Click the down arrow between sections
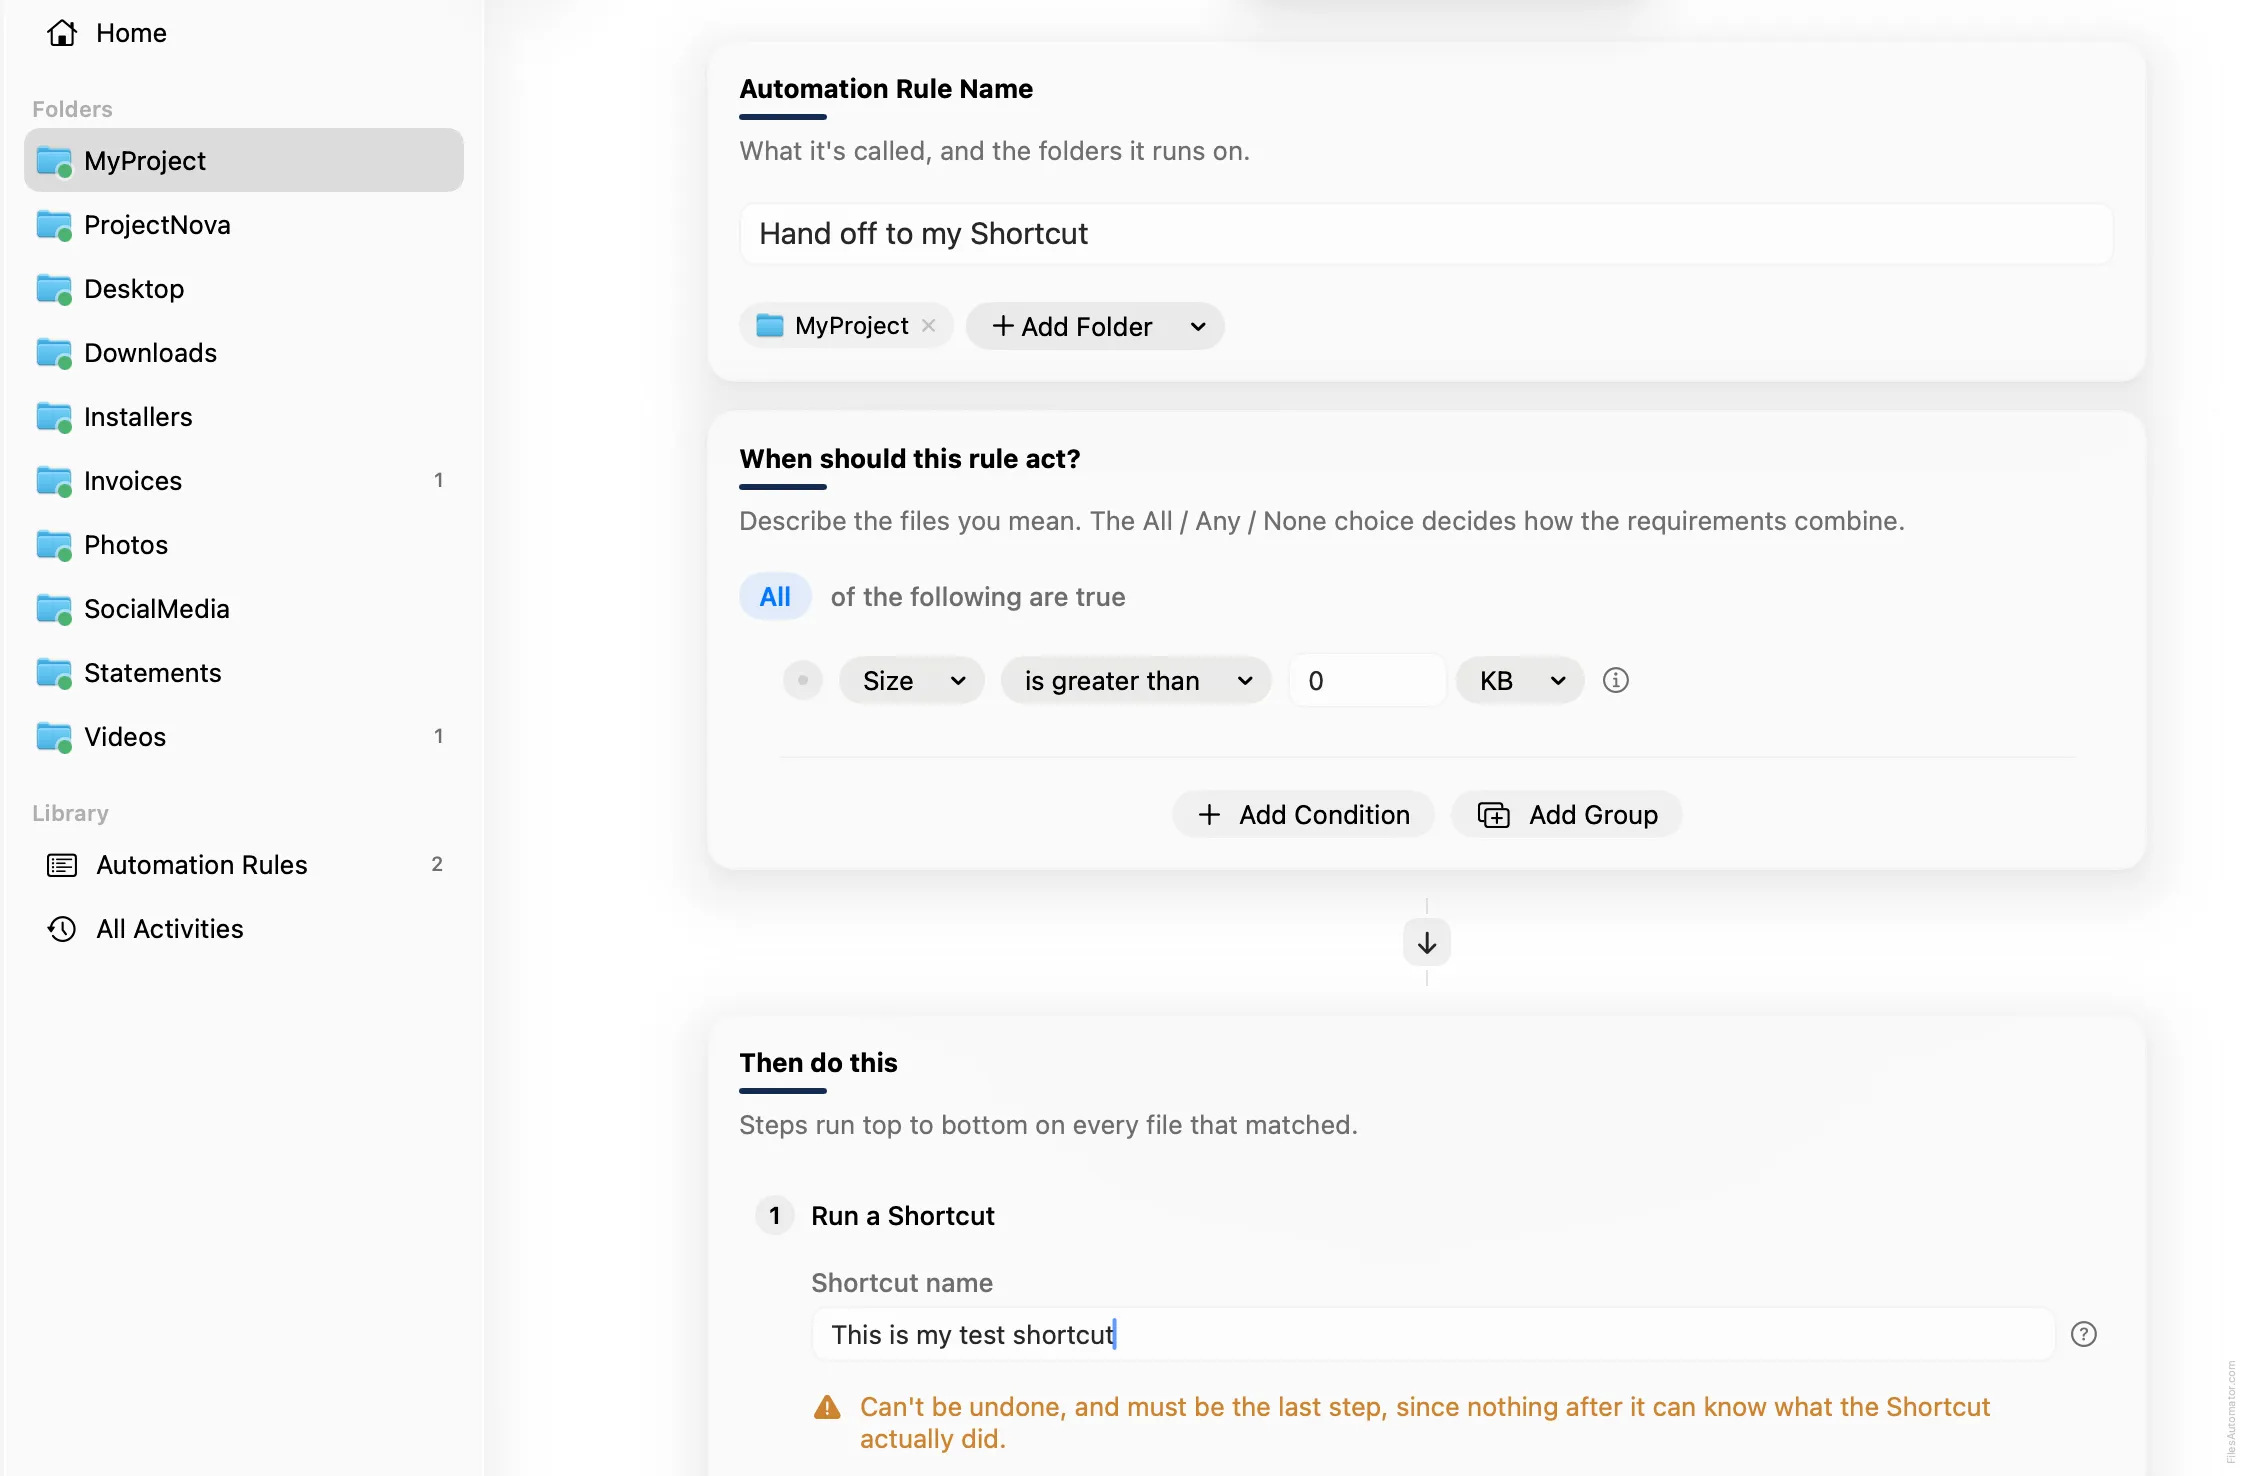Viewport: 2250px width, 1476px height. point(1427,942)
